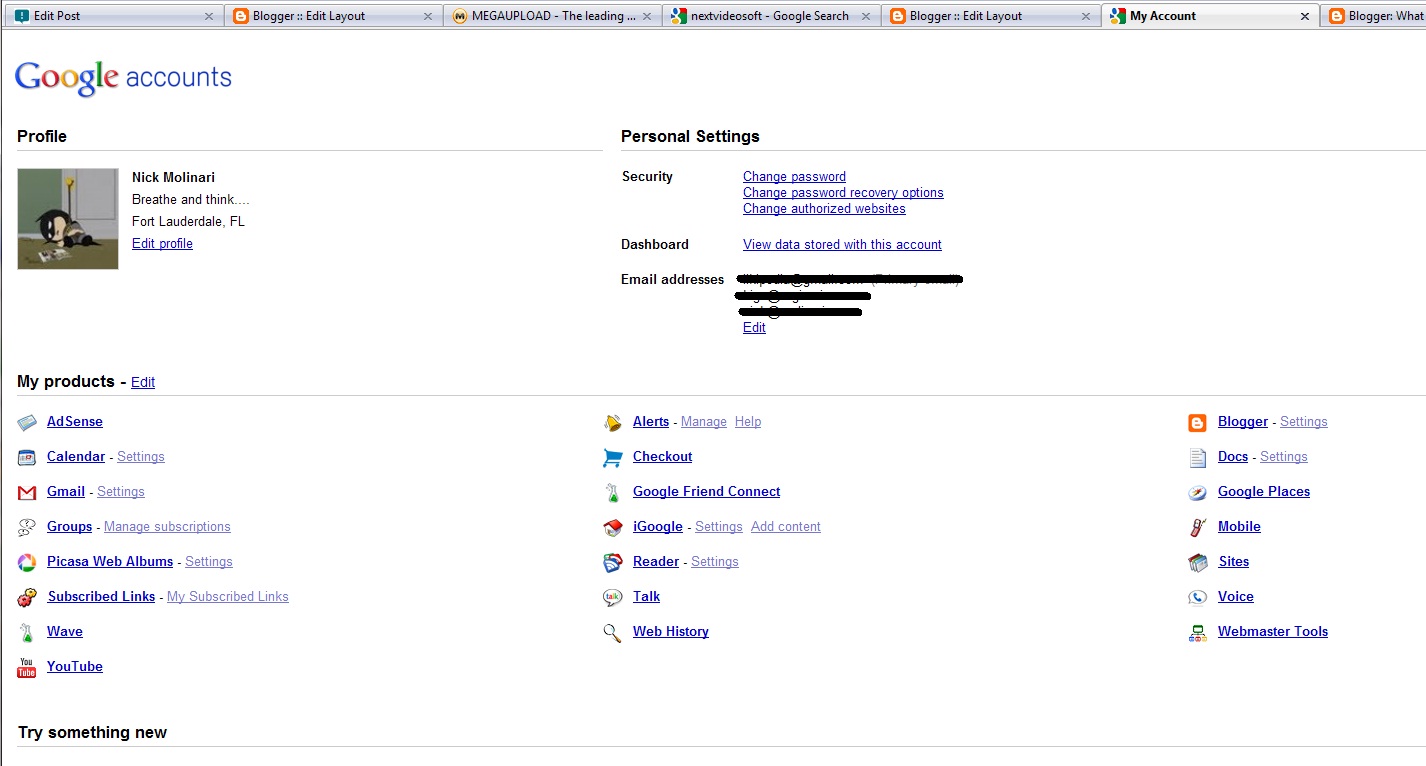Close the MEGAUPLOAD tab
1426x766 pixels.
(646, 16)
